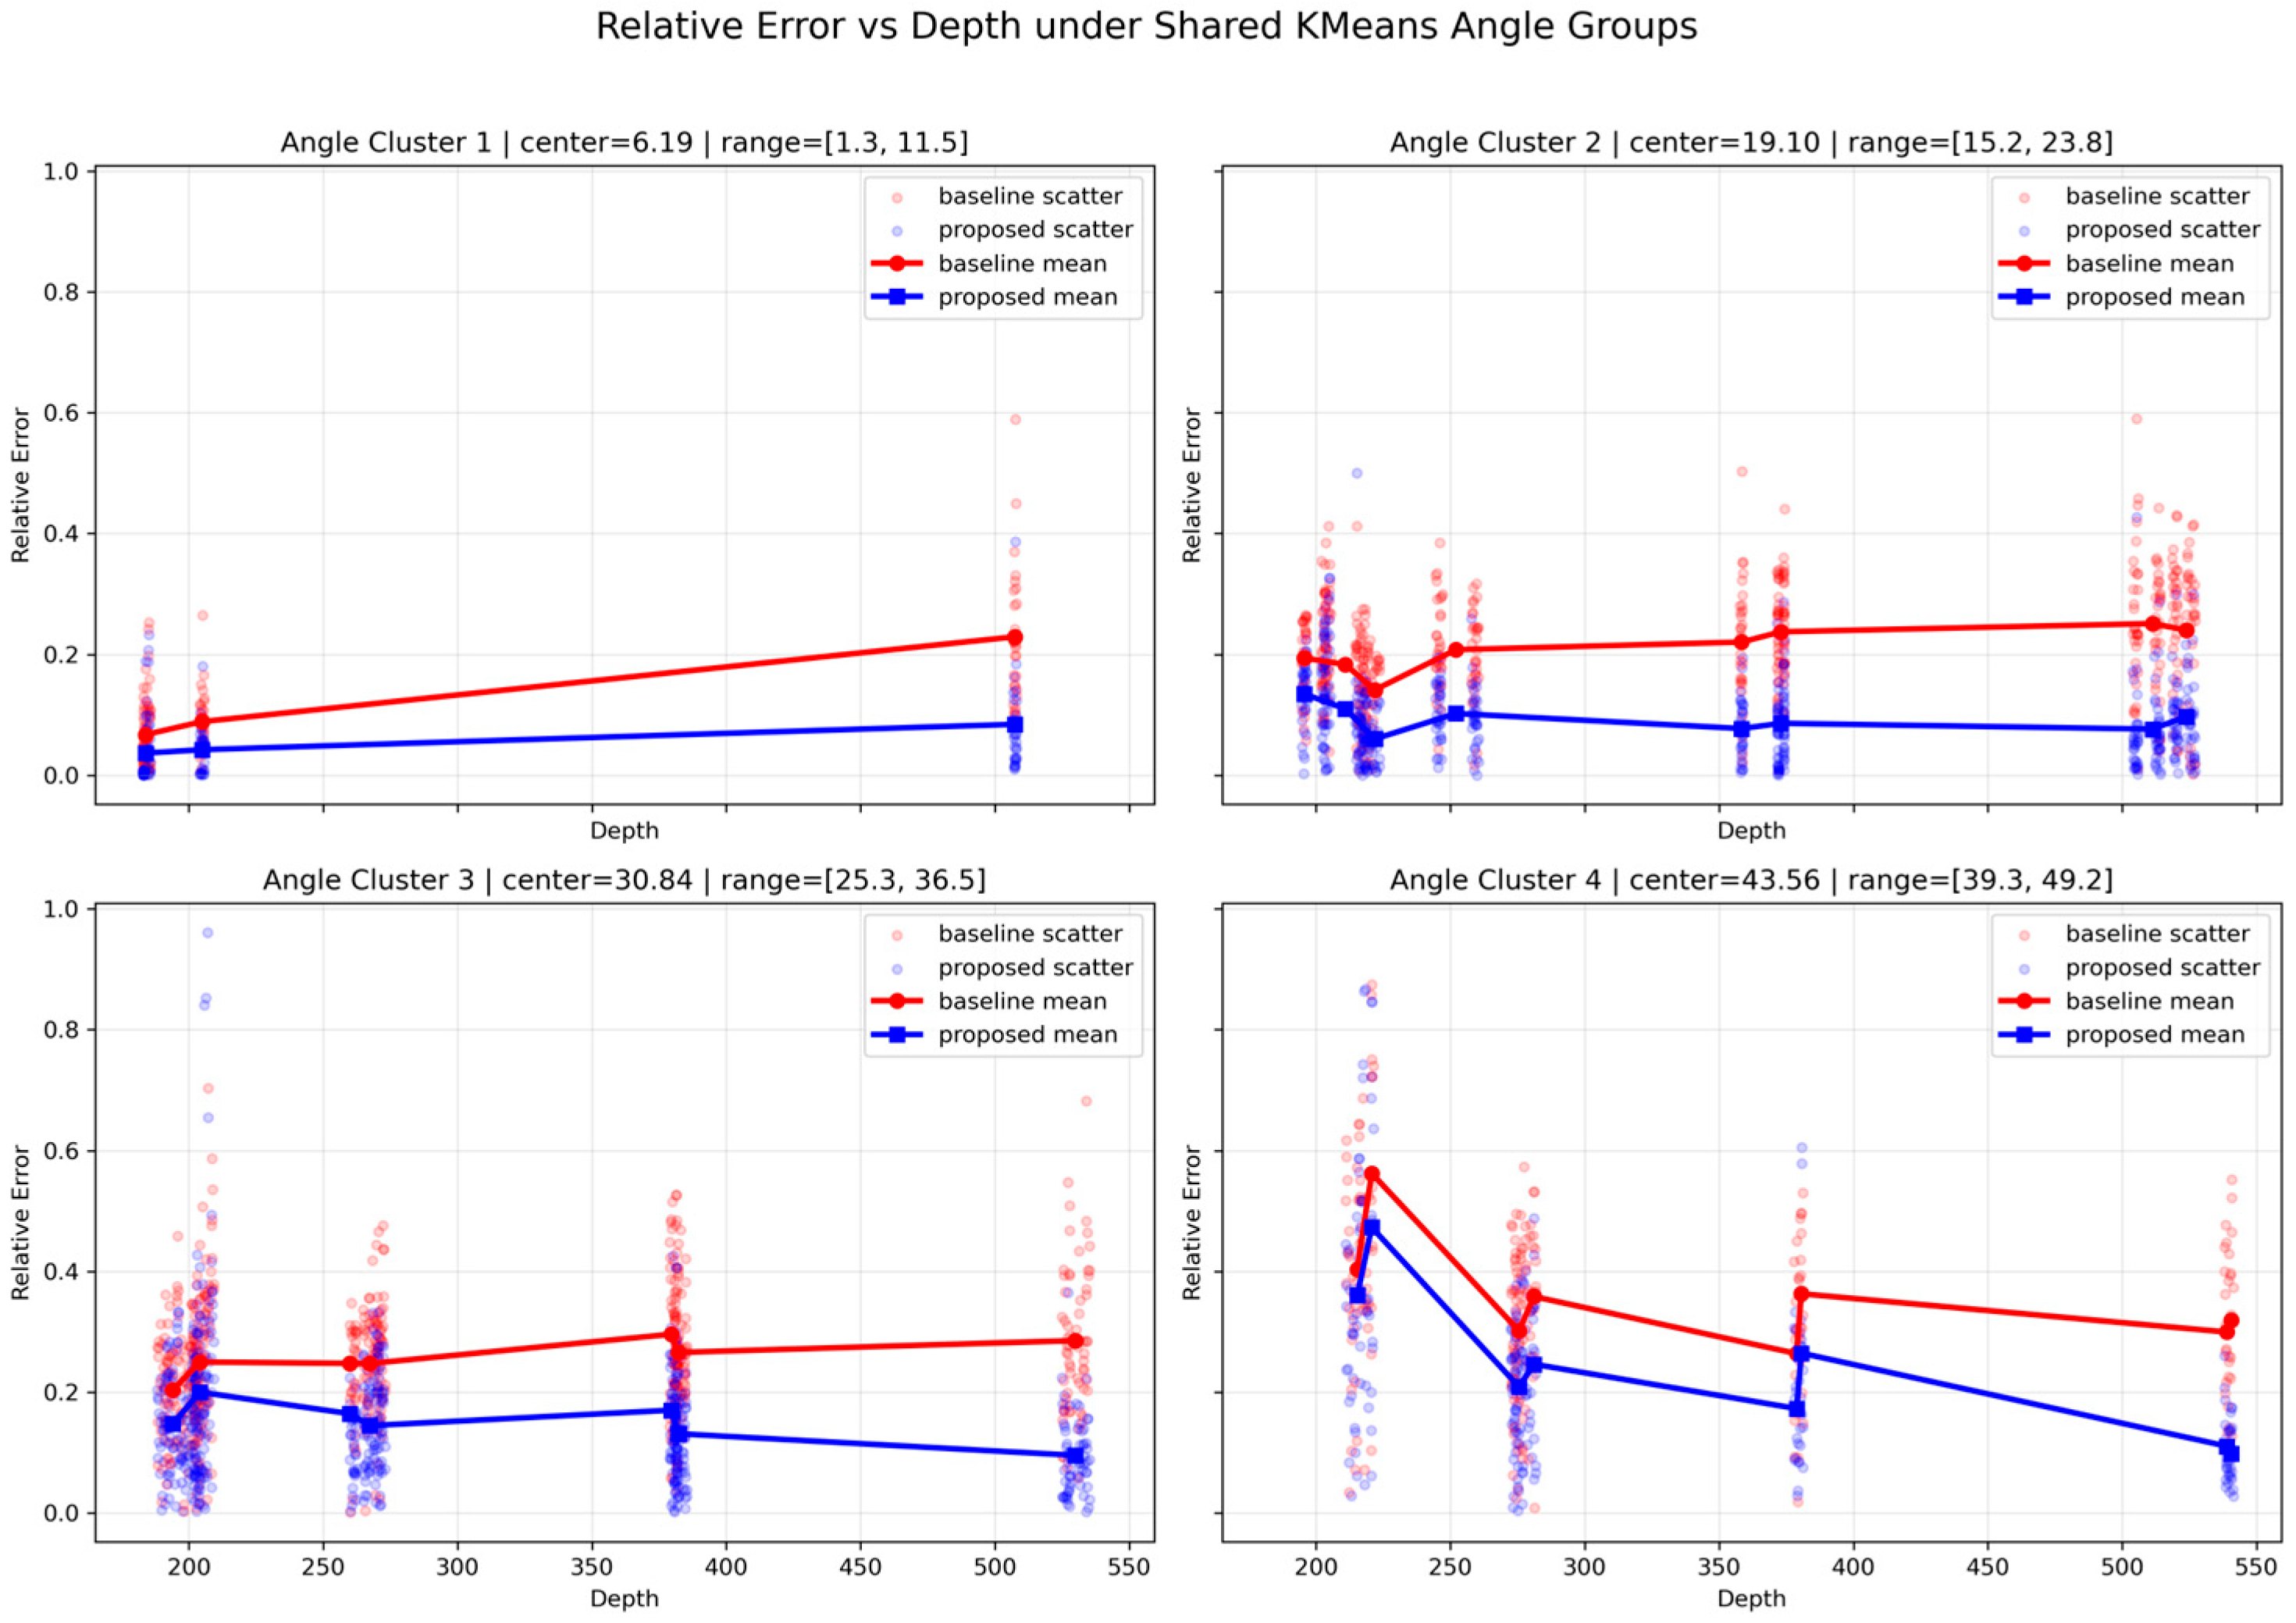Select the Angle Cluster 3 subplot title
Viewport: 2296px width, 1623px height.
[x=624, y=880]
